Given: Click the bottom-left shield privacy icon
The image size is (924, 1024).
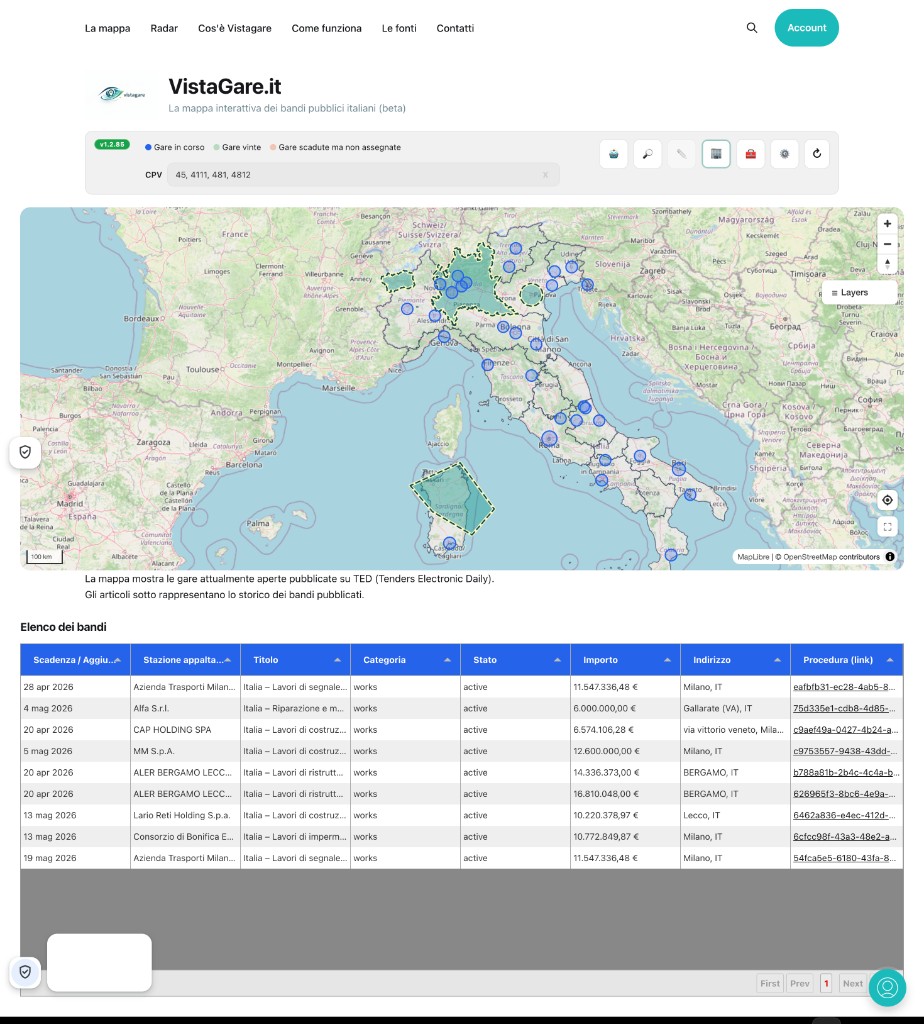Looking at the screenshot, I should click(x=25, y=972).
